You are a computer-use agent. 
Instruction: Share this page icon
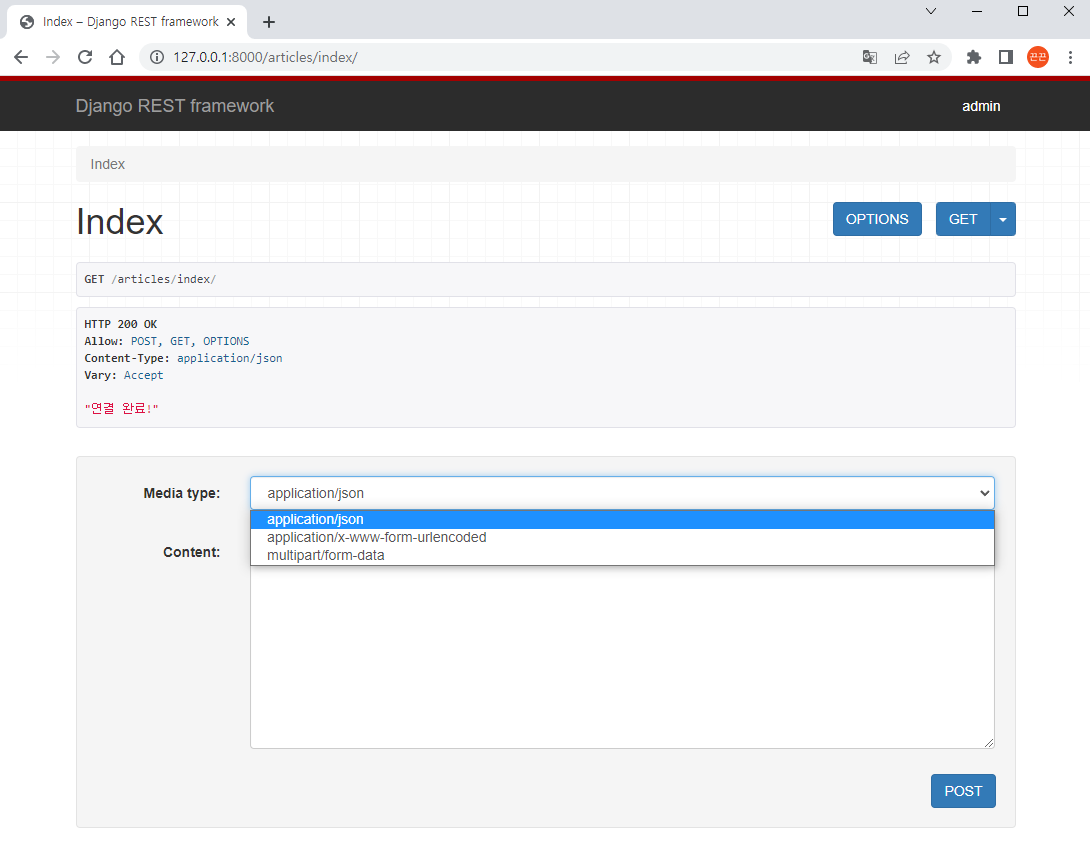click(902, 57)
